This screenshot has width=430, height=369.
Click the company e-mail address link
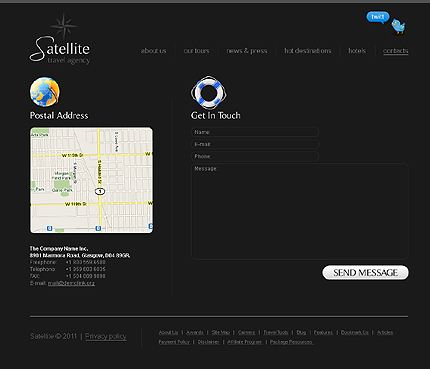[x=71, y=283]
